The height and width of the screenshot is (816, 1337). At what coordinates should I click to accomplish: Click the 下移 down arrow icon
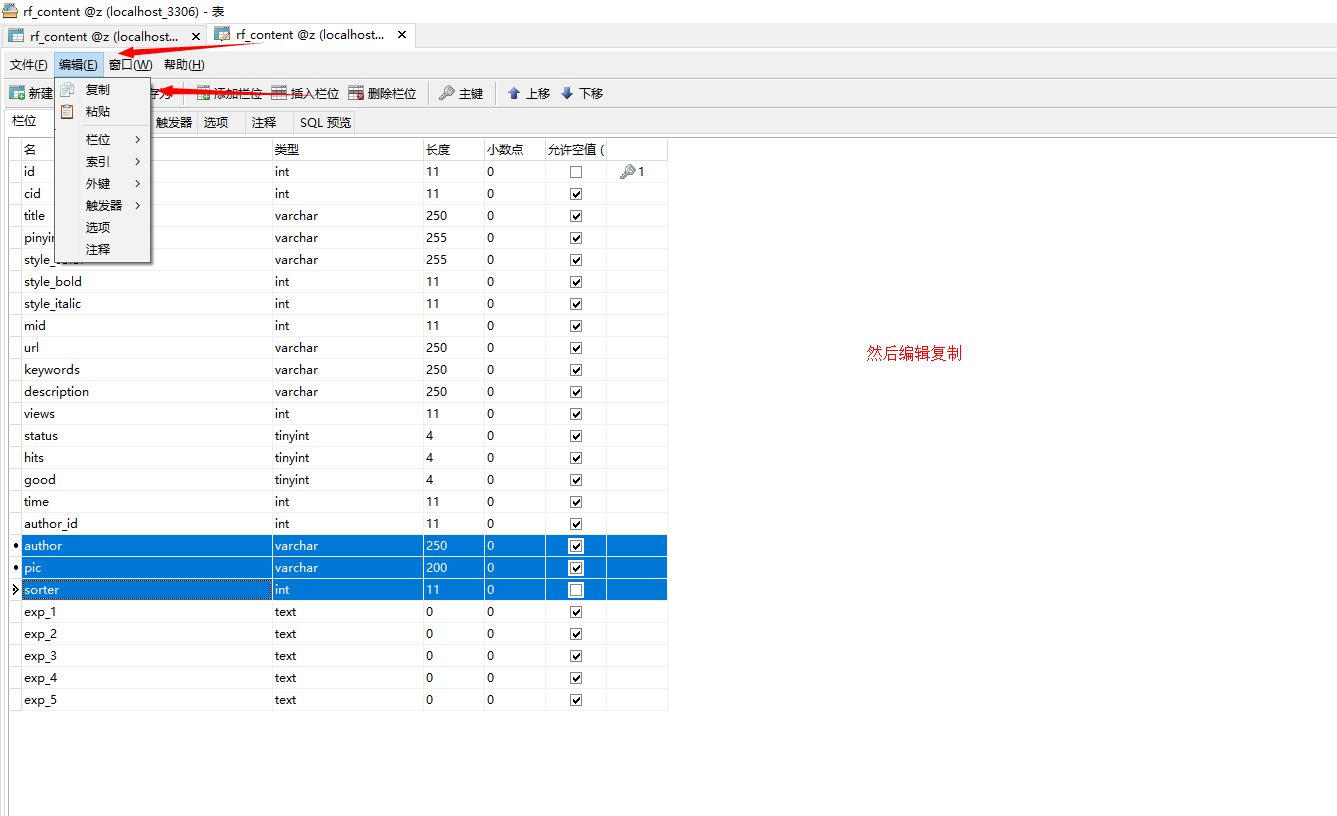pos(567,93)
